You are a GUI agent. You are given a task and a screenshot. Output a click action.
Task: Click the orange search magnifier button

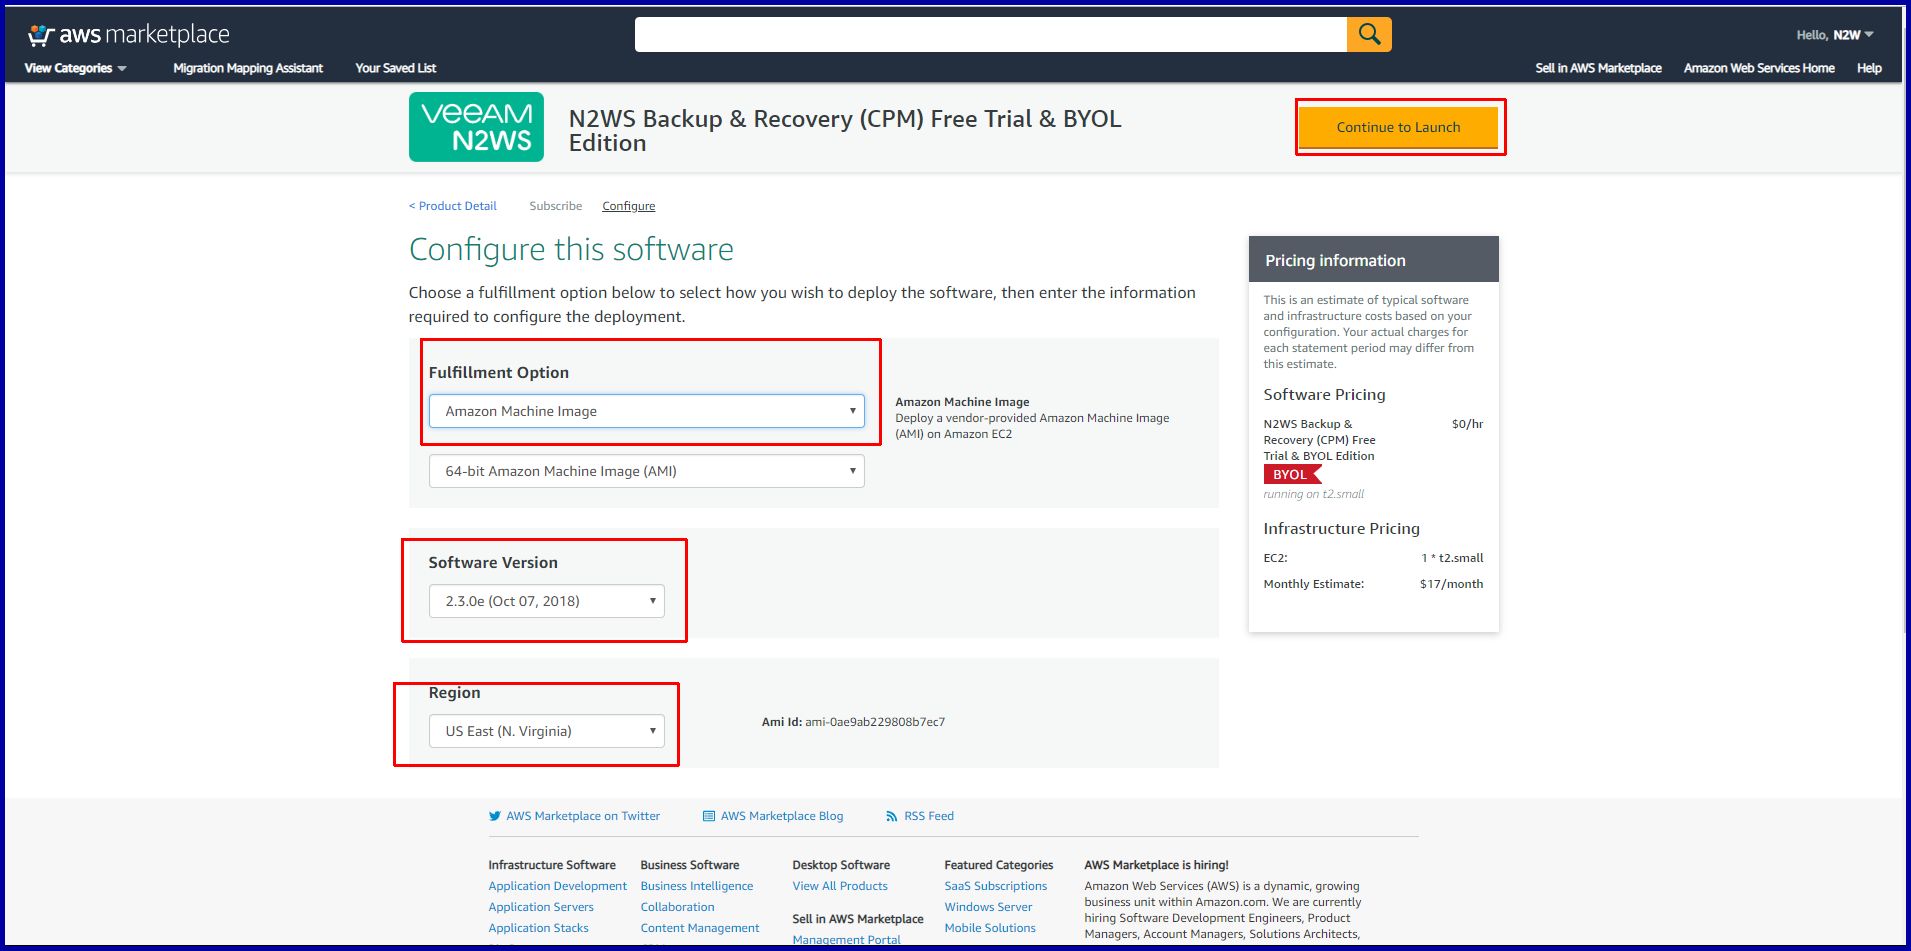[1369, 35]
